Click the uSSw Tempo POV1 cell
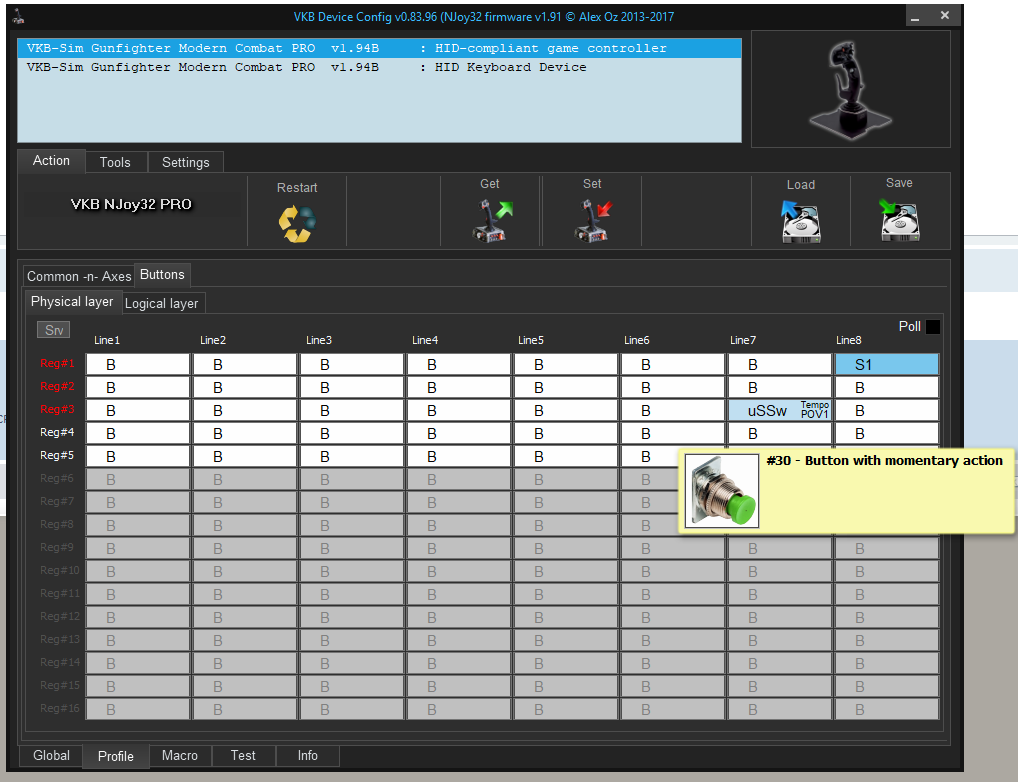Viewport: 1018px width, 782px height. click(x=780, y=410)
